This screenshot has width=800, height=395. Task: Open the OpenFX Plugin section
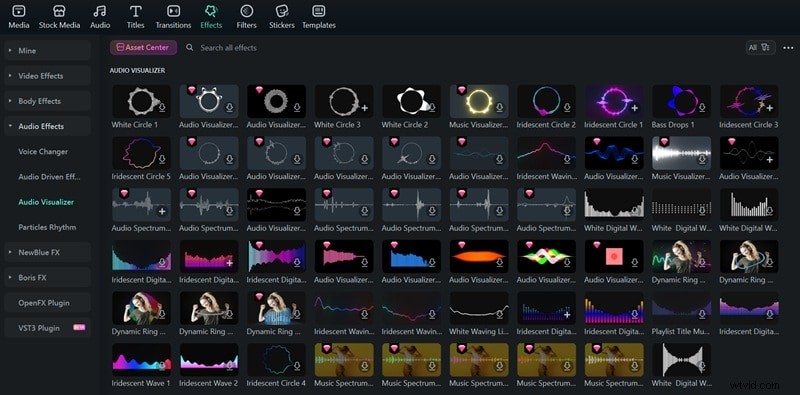click(47, 303)
